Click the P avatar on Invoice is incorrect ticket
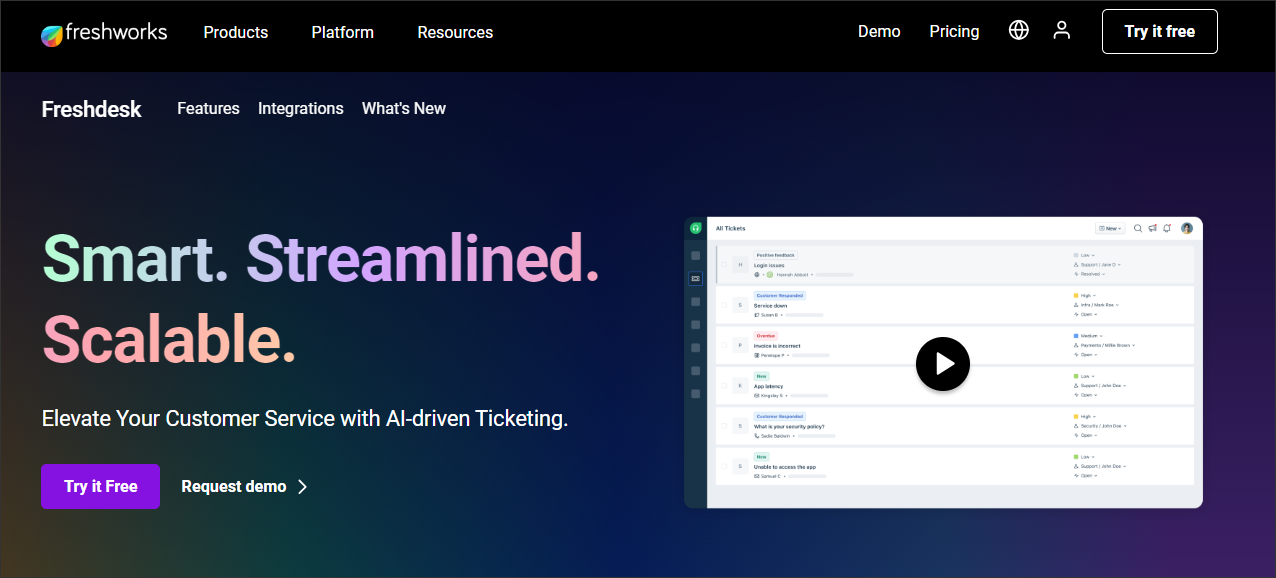 click(740, 345)
